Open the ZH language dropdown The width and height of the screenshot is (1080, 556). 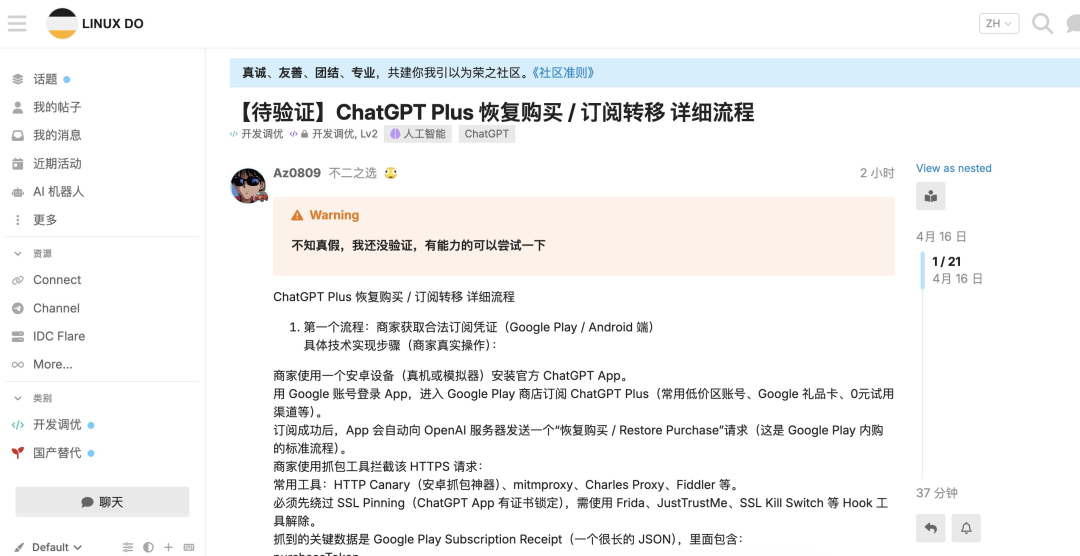click(x=998, y=23)
